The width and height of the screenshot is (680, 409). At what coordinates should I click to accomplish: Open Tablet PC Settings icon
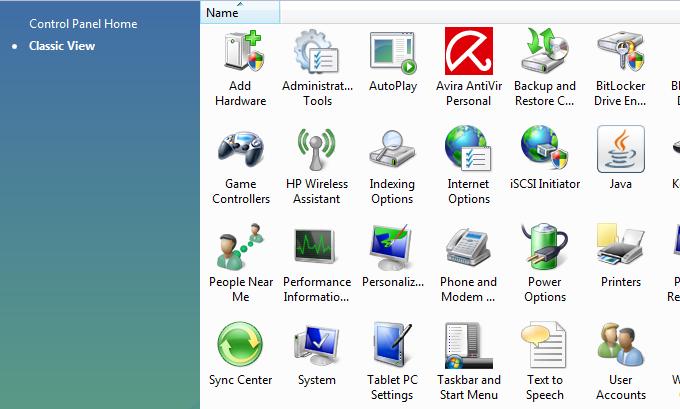392,345
